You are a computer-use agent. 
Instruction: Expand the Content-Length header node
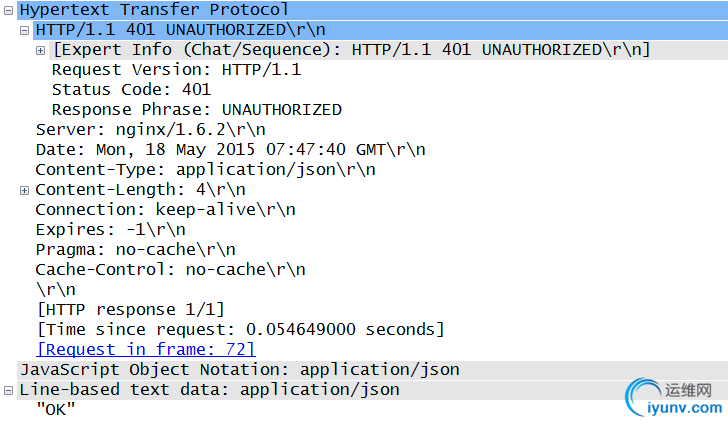25,190
